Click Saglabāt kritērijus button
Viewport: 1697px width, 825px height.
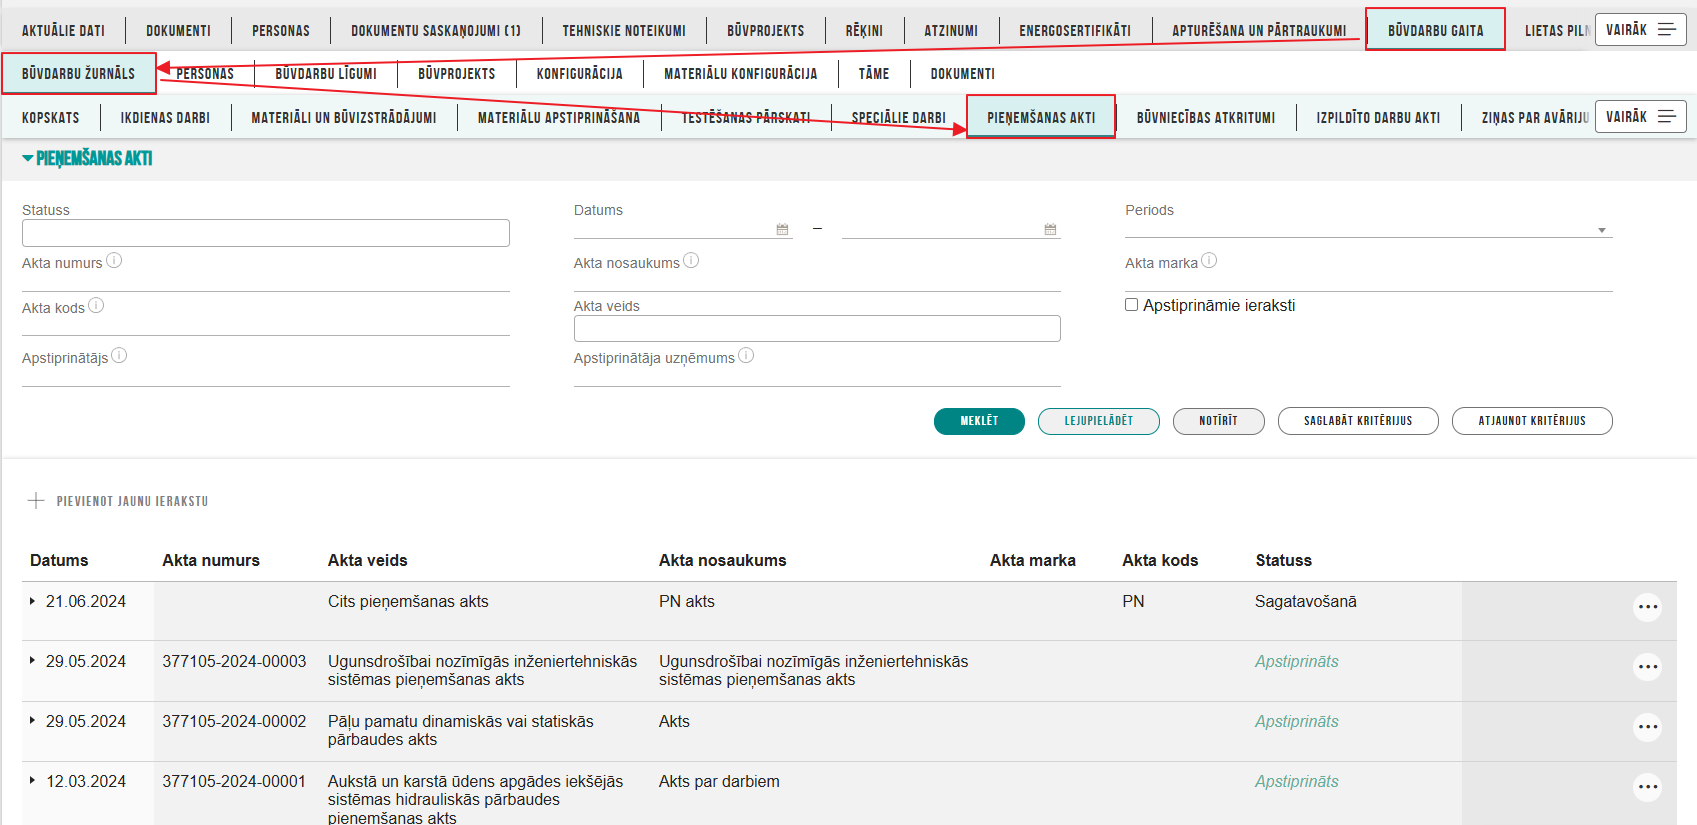(x=1358, y=421)
